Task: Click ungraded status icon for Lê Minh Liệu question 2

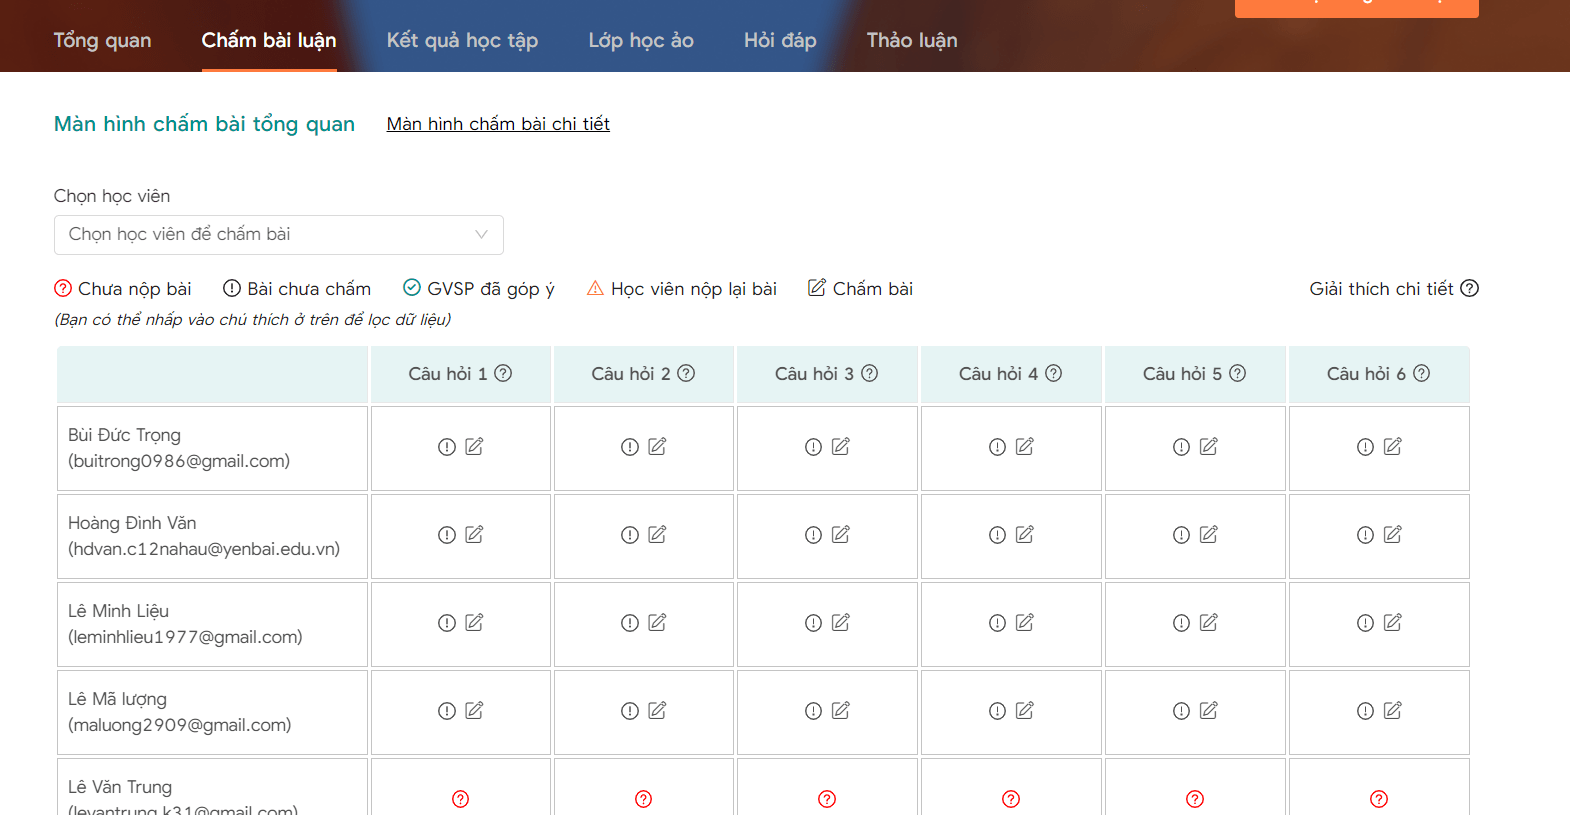Action: (630, 623)
